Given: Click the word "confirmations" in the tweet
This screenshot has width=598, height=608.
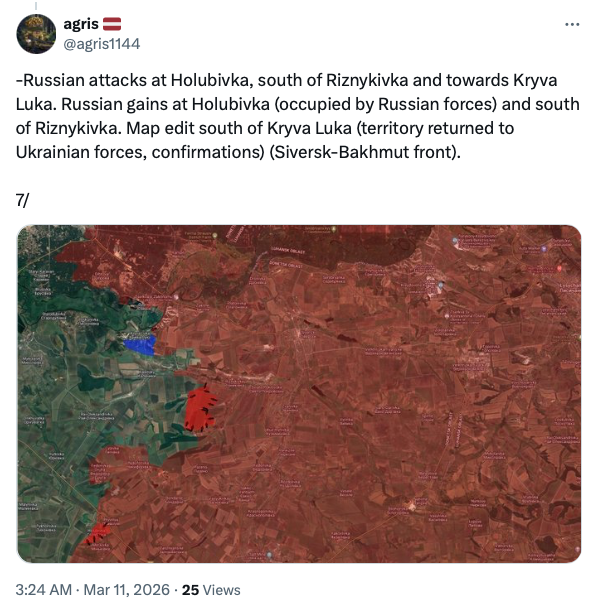Looking at the screenshot, I should click(207, 152).
